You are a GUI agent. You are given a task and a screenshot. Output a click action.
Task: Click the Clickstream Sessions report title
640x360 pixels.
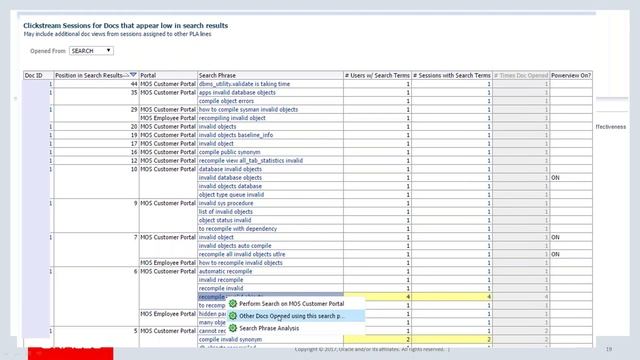tap(126, 26)
